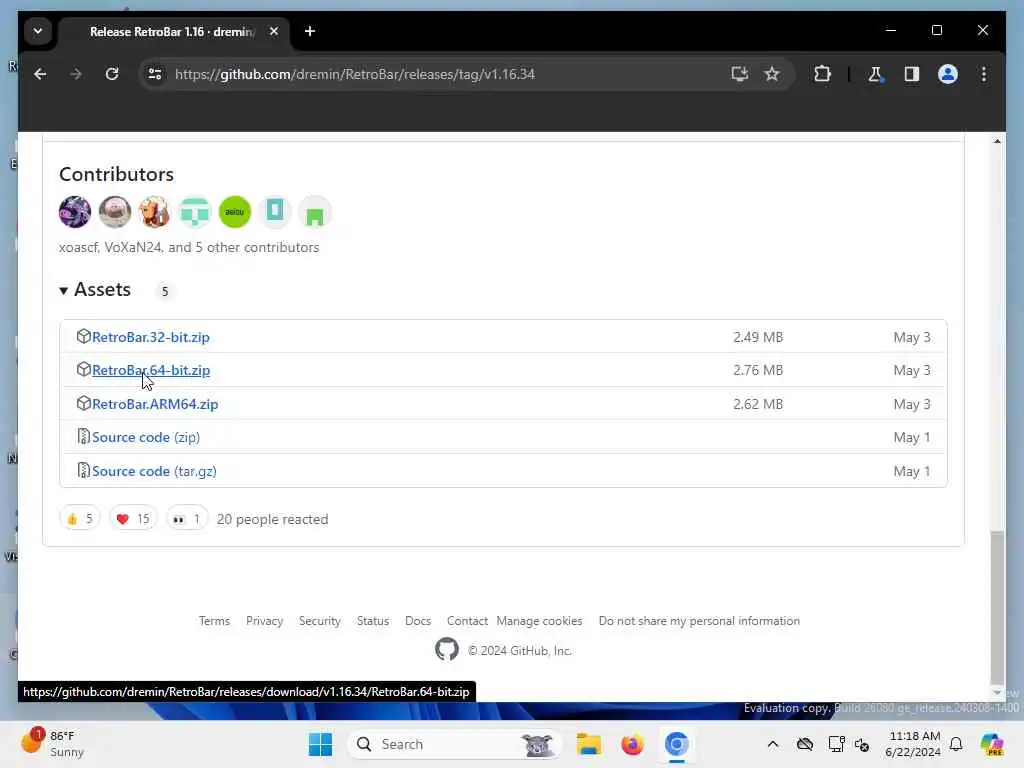Open the clock showing 11:18 AM
Image resolution: width=1024 pixels, height=768 pixels.
click(913, 744)
